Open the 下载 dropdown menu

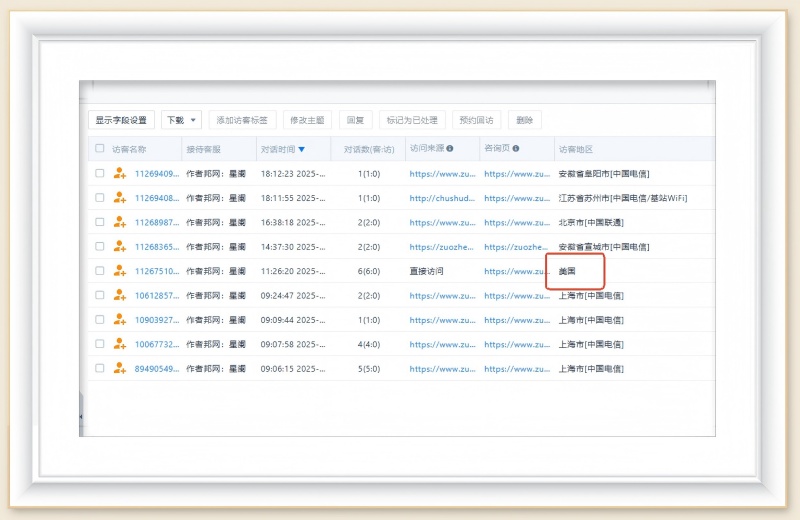pos(181,120)
